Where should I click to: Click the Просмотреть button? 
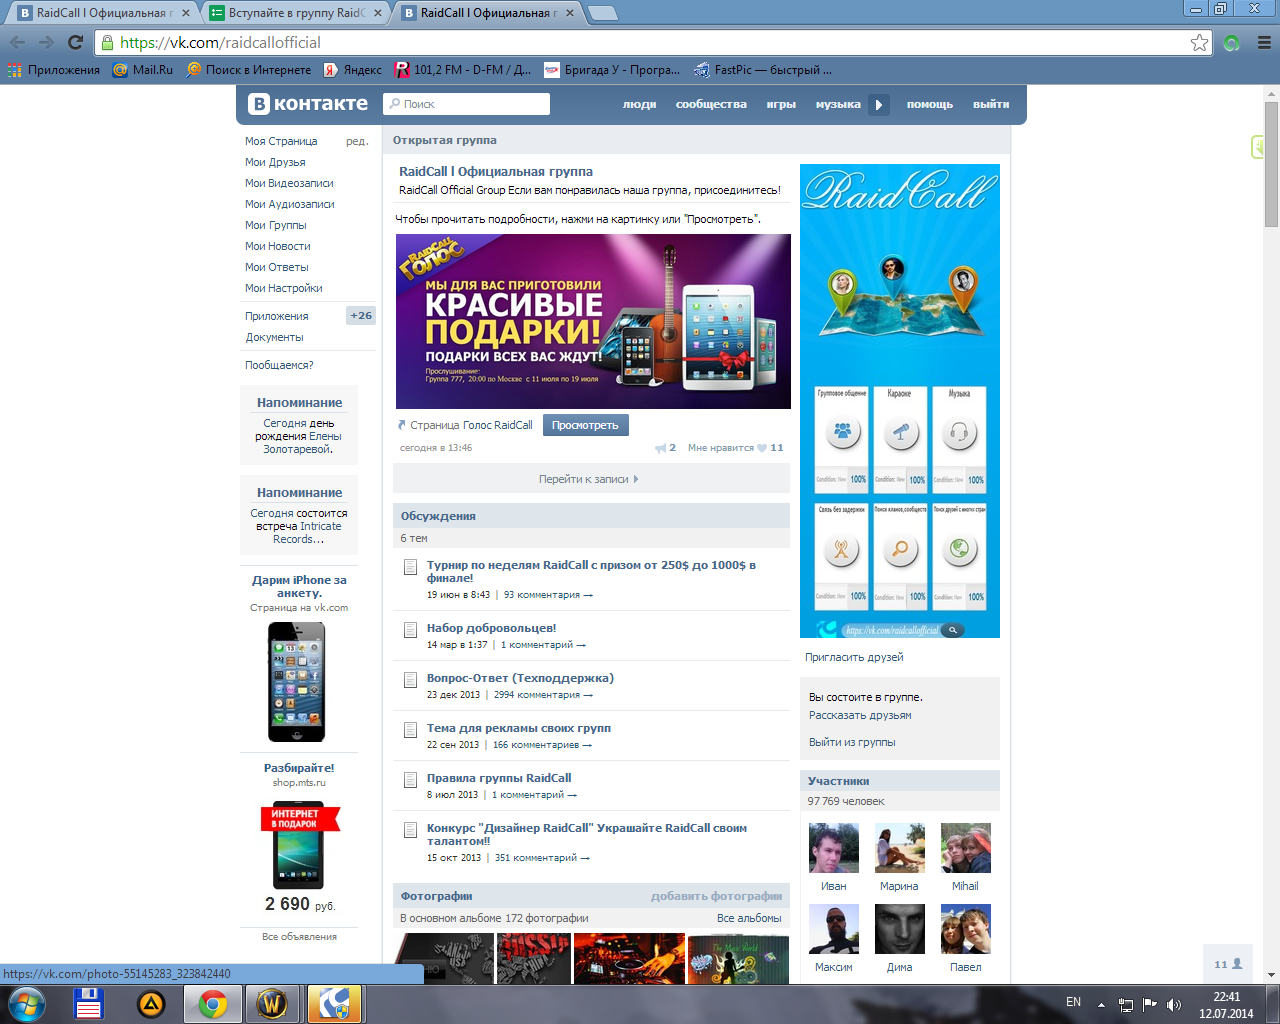(586, 425)
